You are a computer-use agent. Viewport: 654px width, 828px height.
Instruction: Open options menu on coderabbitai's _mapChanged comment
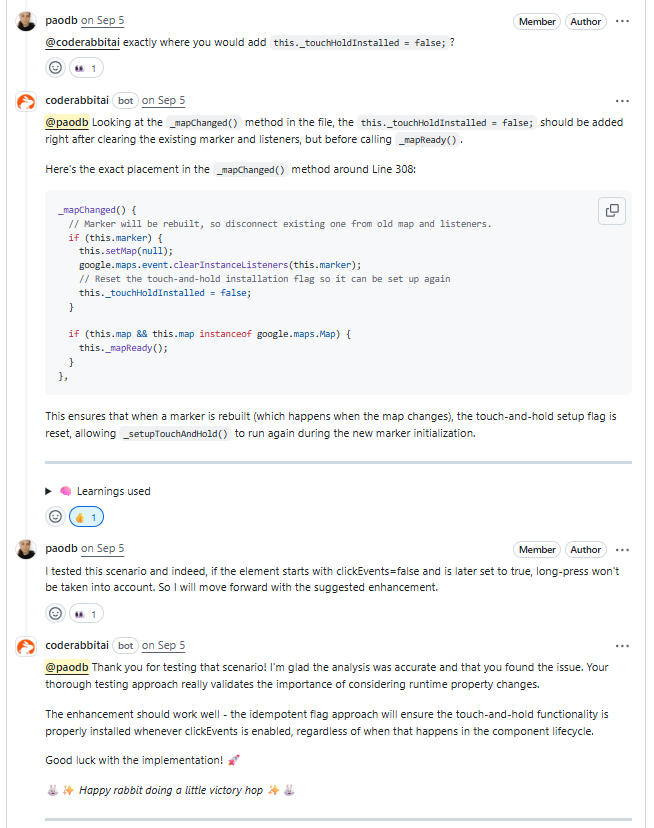[623, 101]
